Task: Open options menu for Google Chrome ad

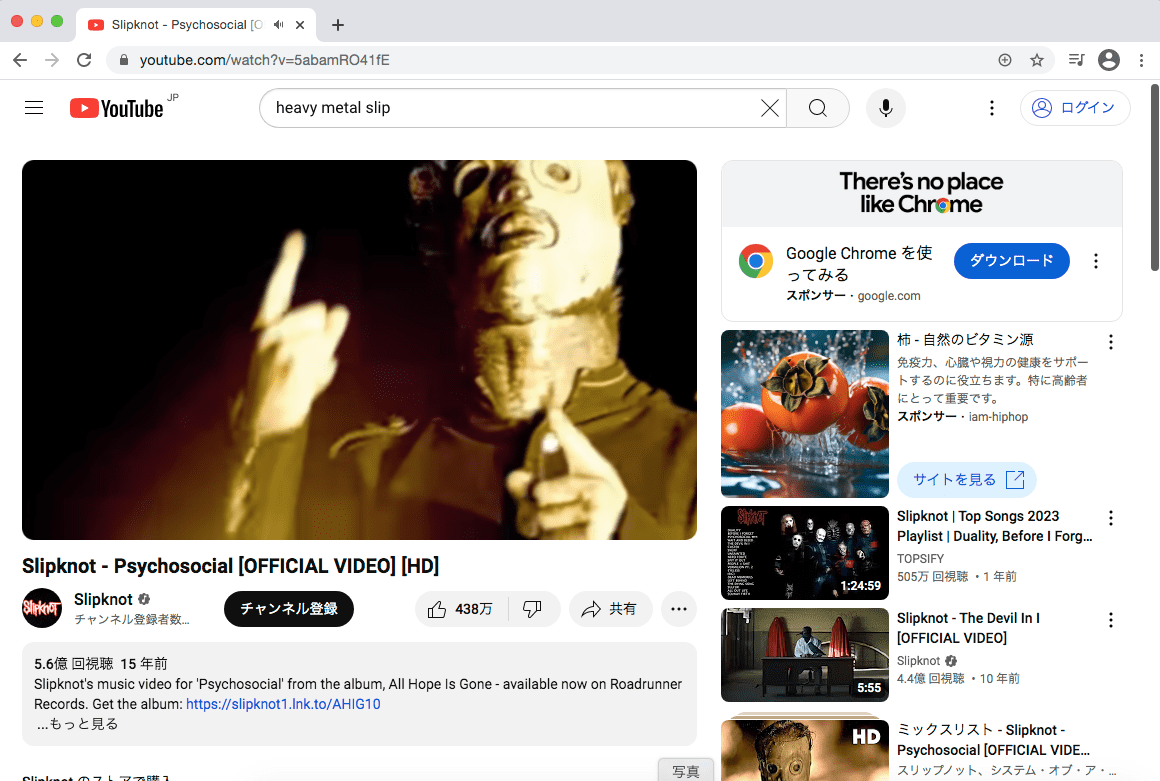Action: tap(1096, 261)
